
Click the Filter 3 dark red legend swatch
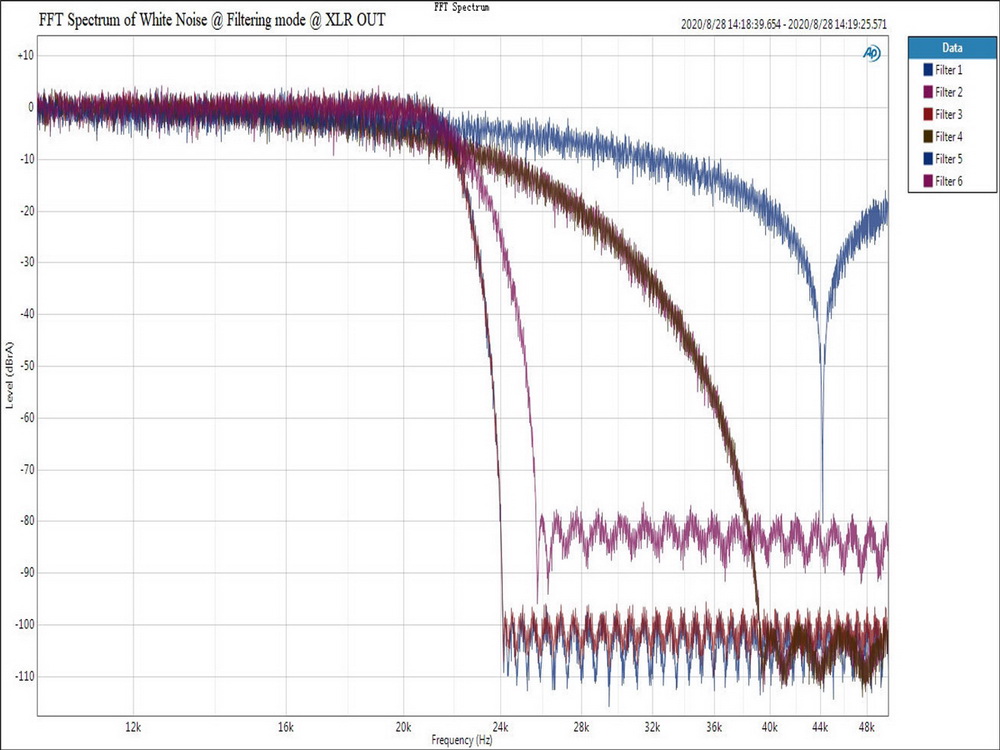click(x=927, y=114)
